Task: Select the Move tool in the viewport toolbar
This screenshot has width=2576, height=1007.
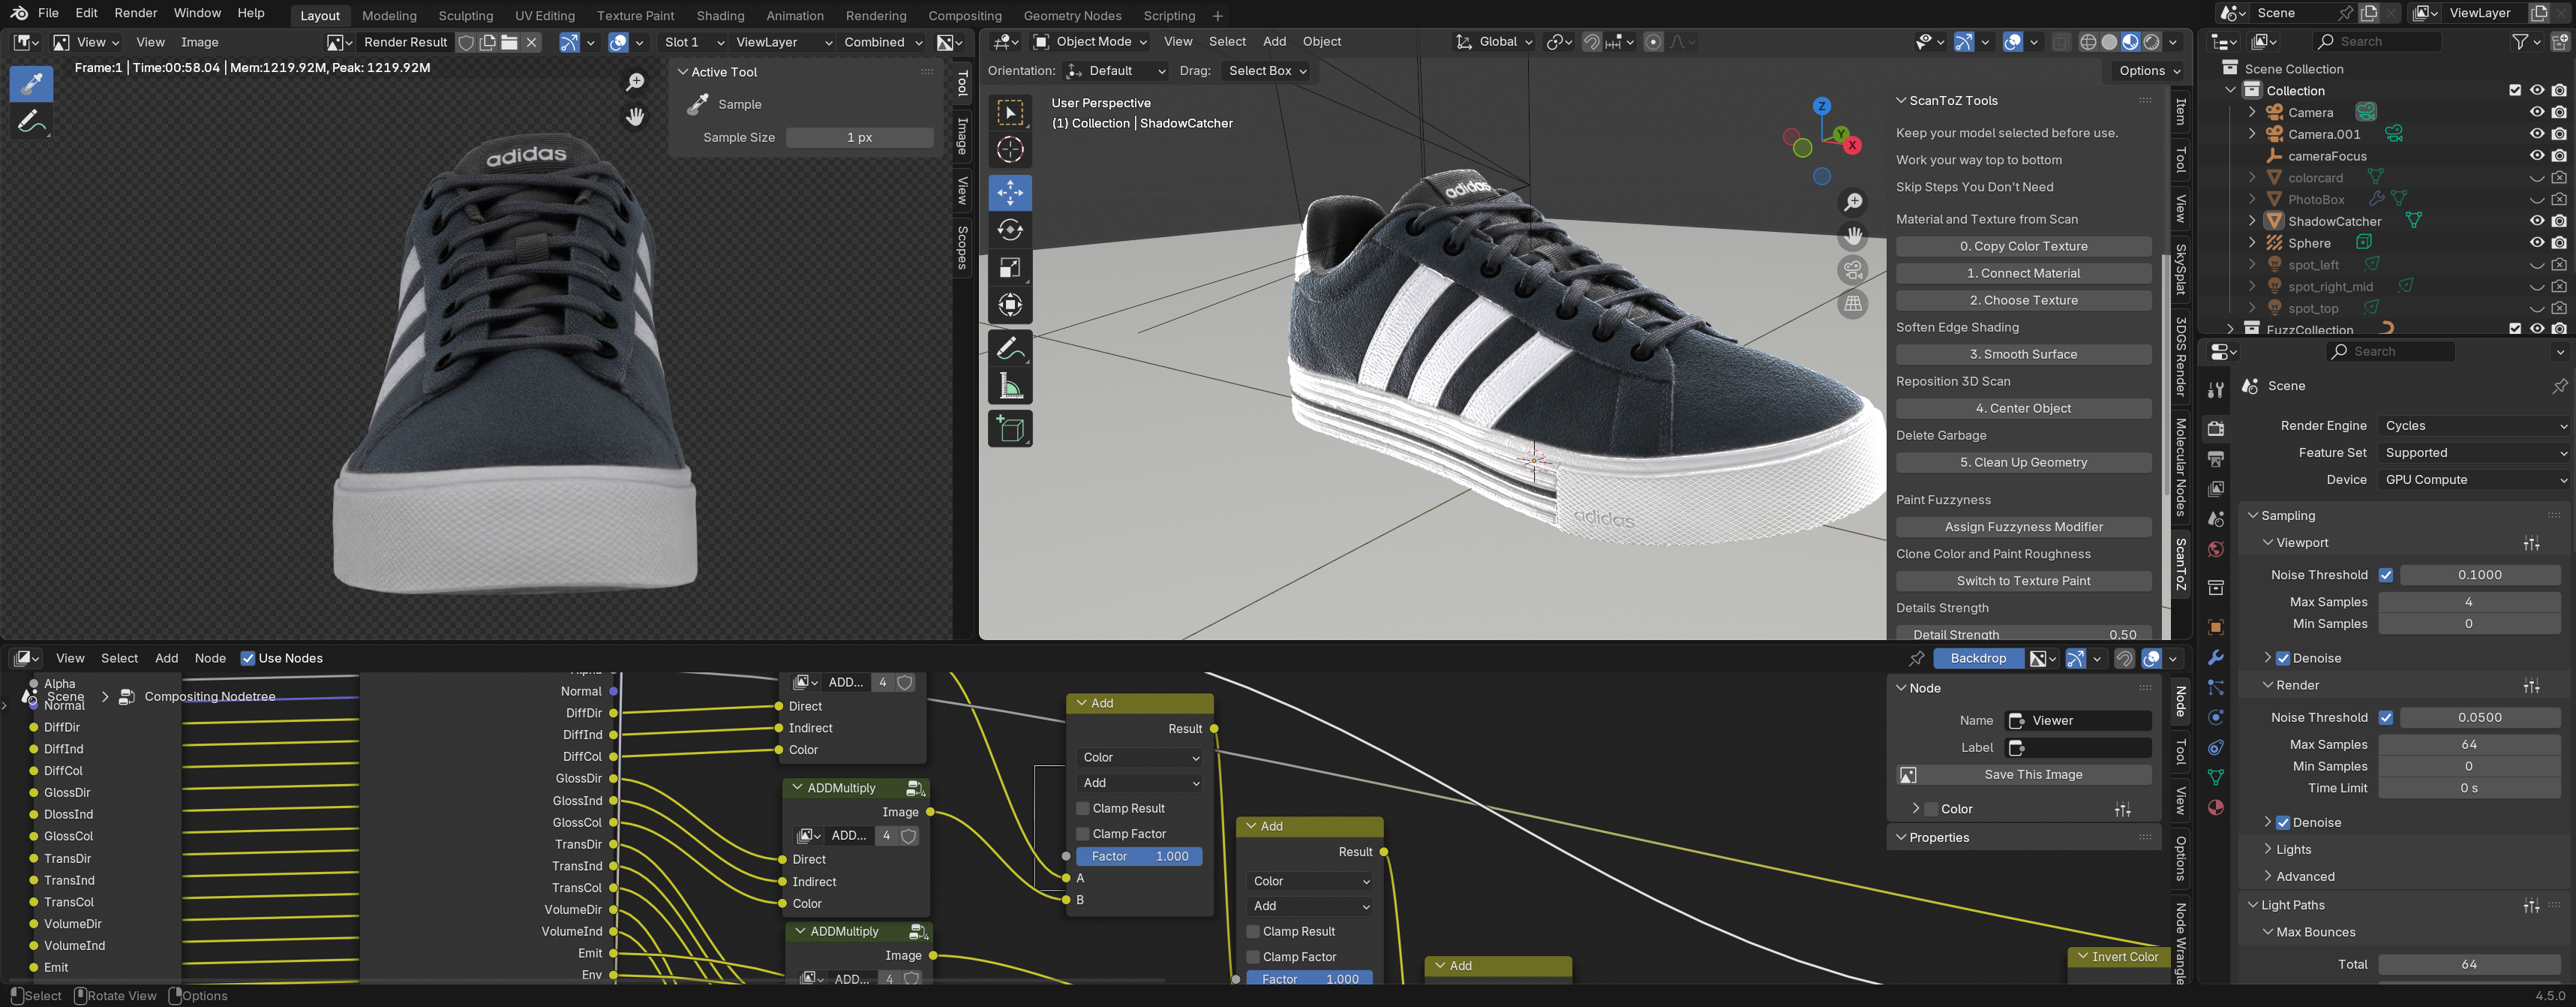Action: coord(1010,193)
